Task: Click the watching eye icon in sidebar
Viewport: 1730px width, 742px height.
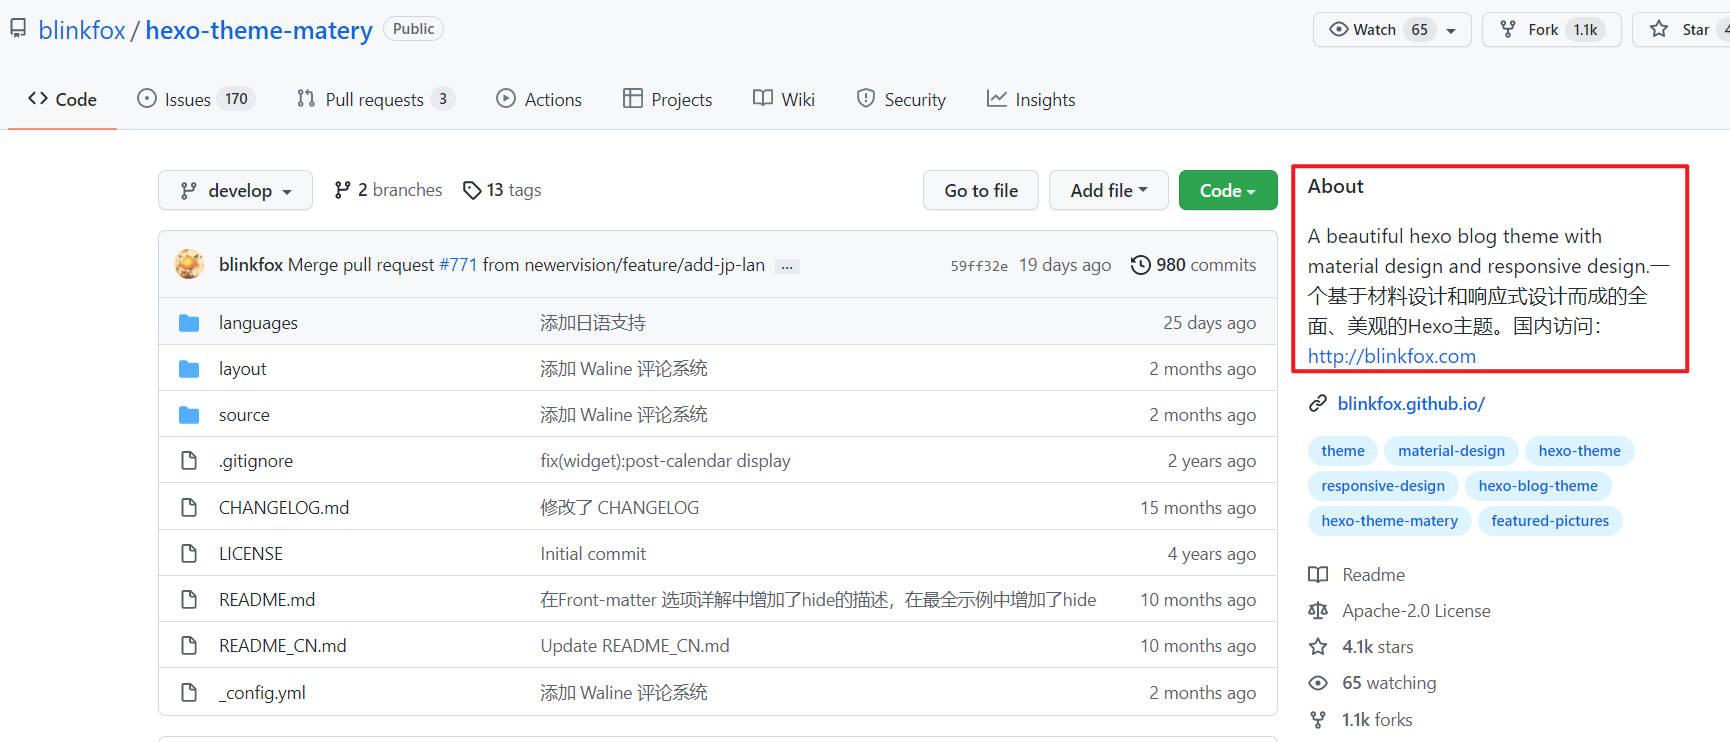Action: click(1318, 683)
